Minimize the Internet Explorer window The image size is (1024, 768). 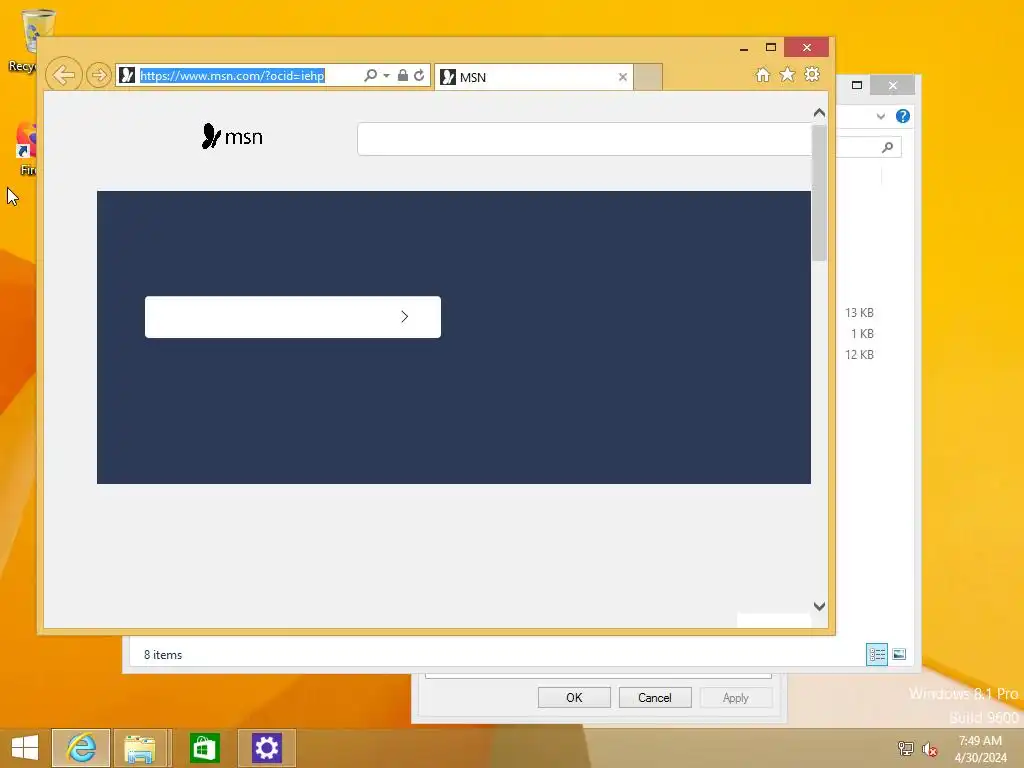[x=744, y=48]
